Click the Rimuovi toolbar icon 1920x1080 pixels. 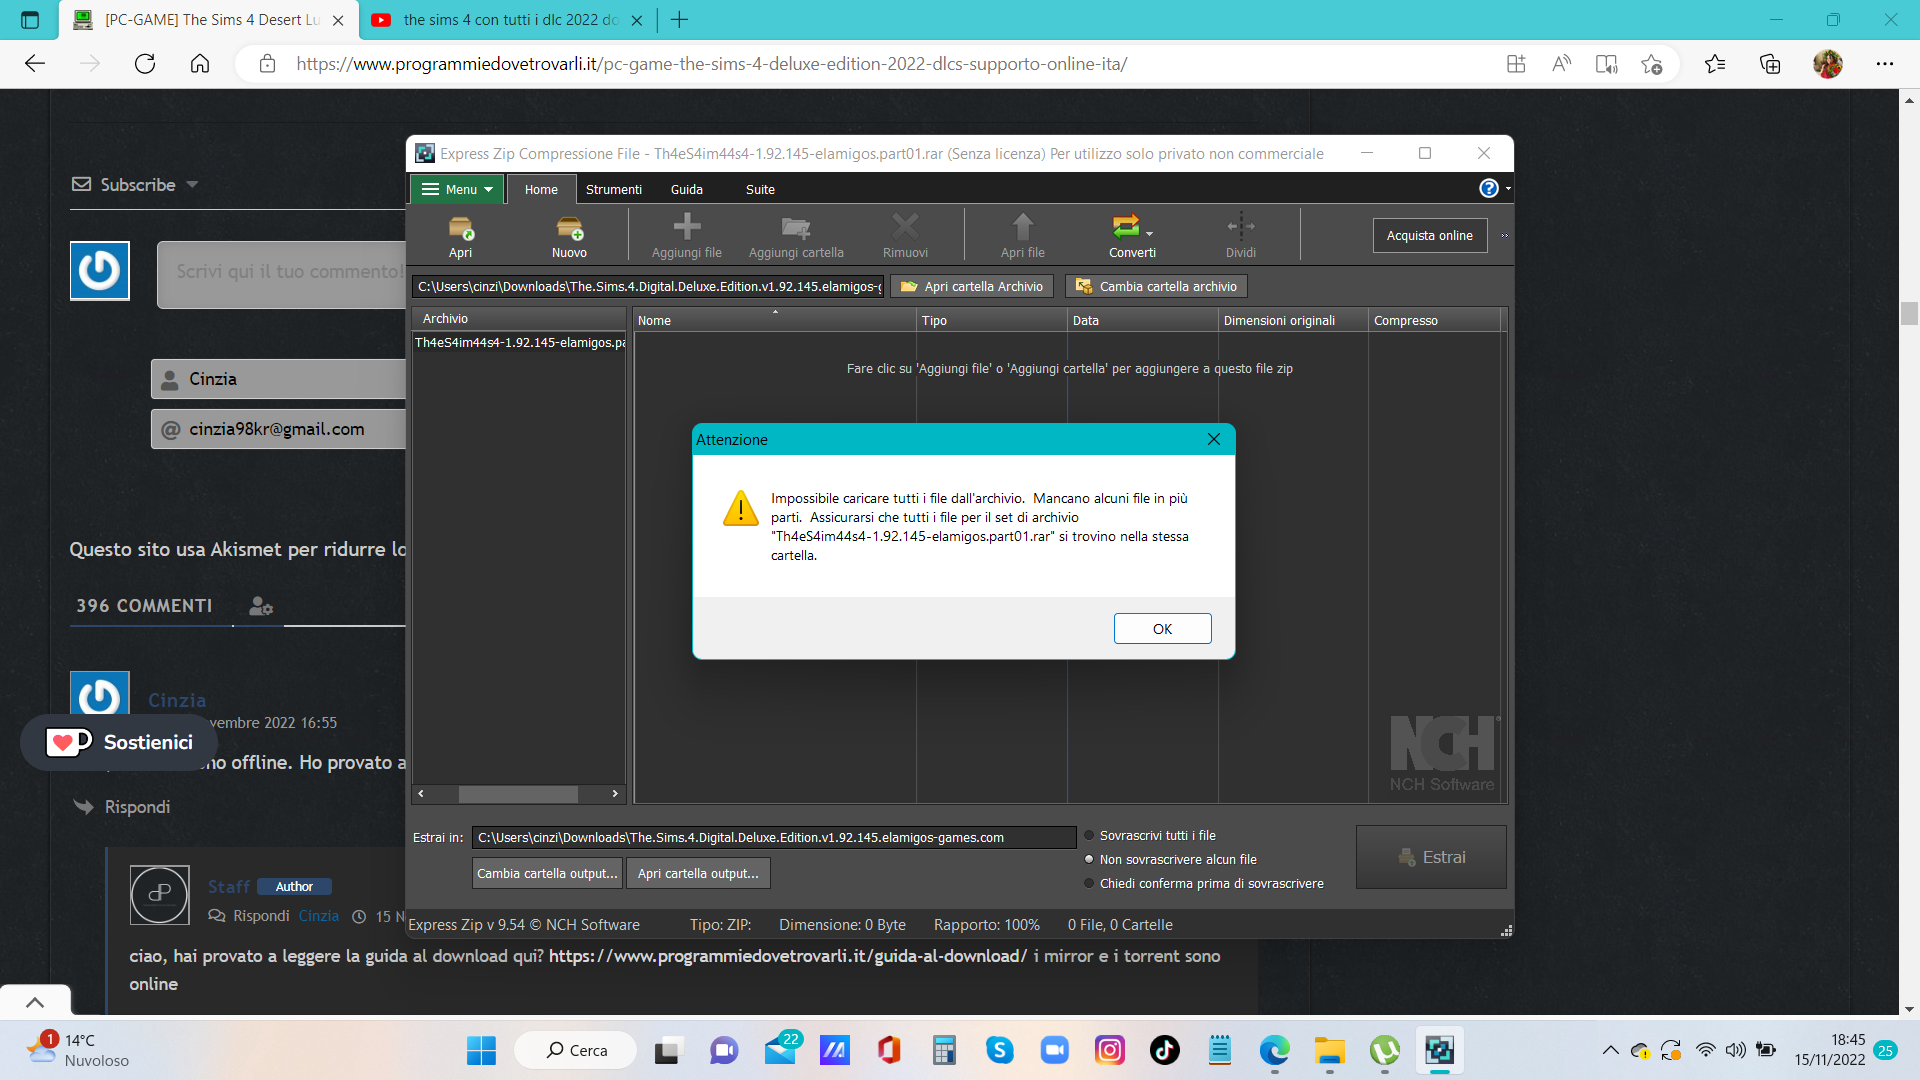pyautogui.click(x=905, y=236)
